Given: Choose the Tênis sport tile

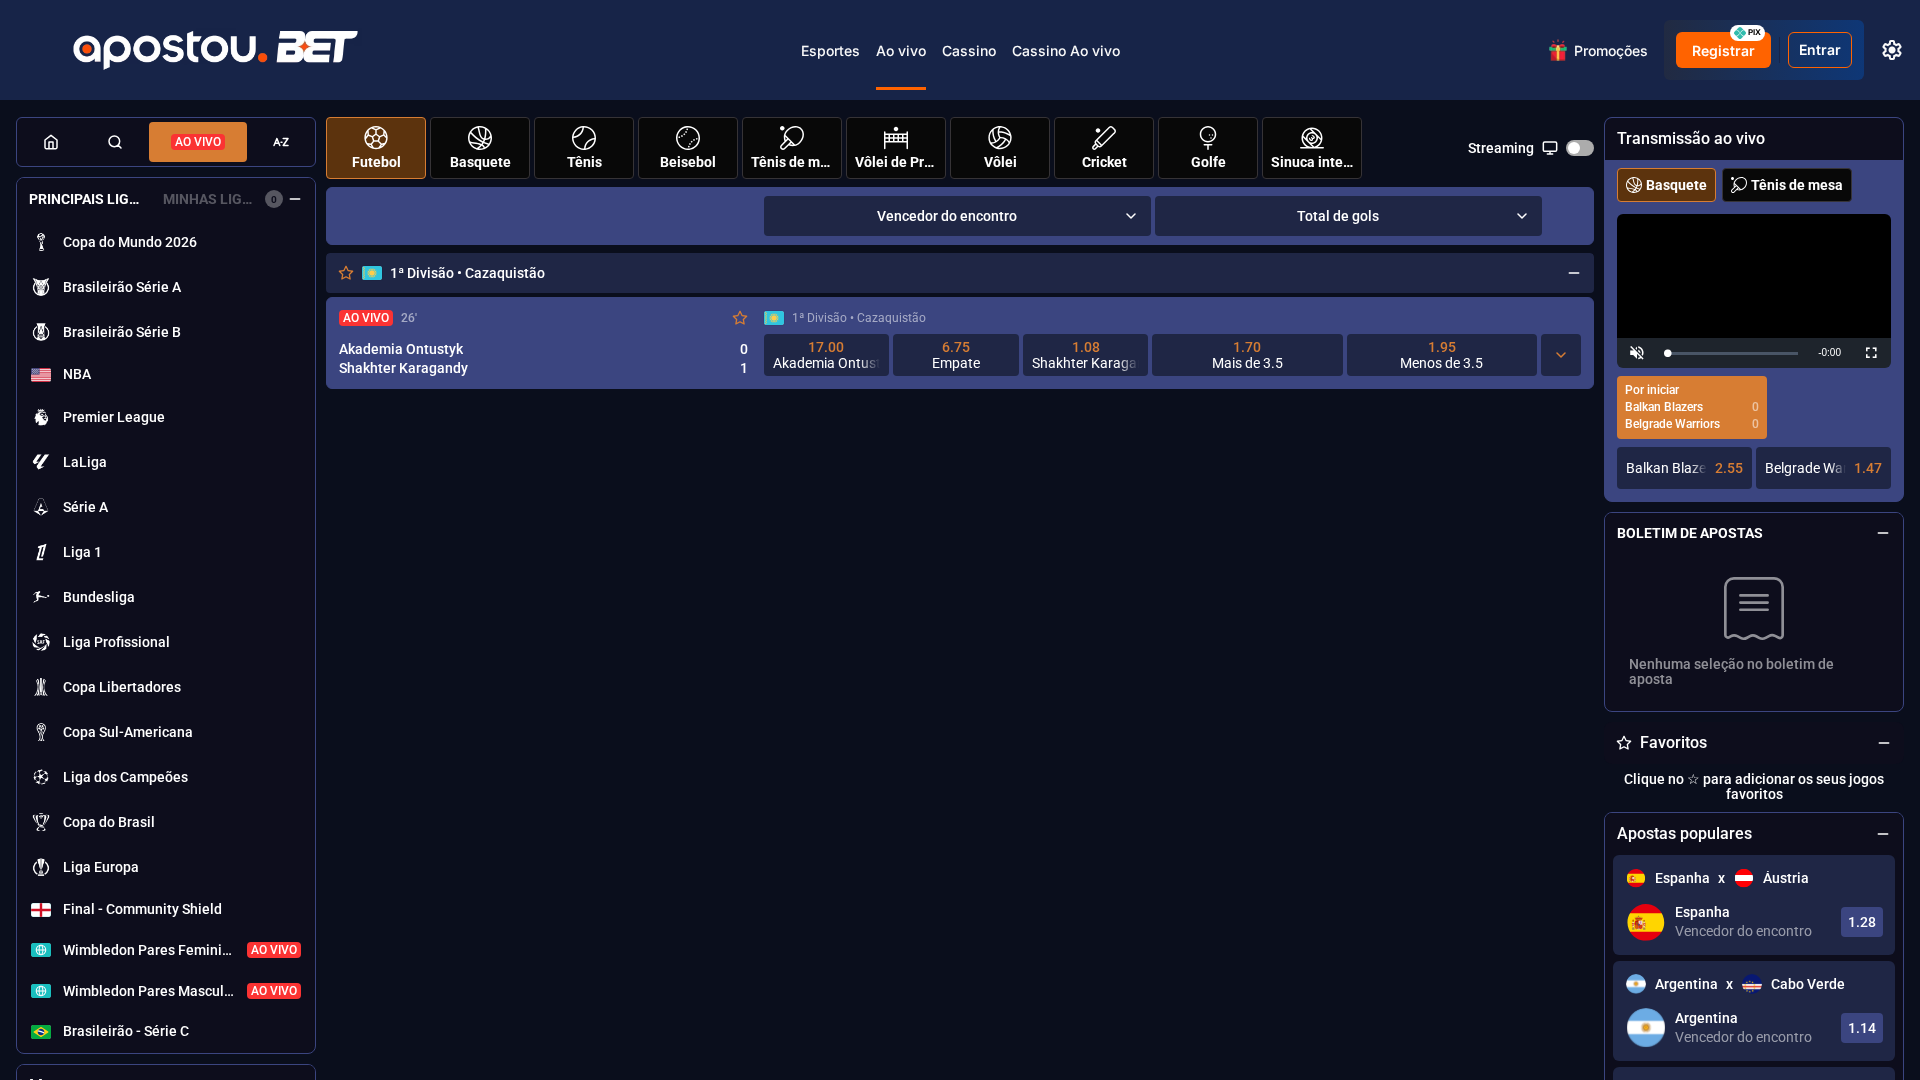Looking at the screenshot, I should click(x=584, y=148).
